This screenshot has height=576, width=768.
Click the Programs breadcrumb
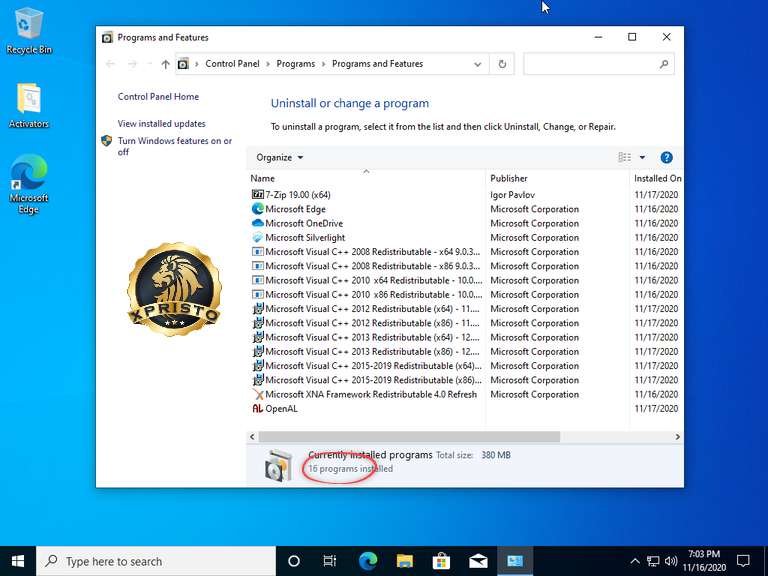click(x=295, y=64)
